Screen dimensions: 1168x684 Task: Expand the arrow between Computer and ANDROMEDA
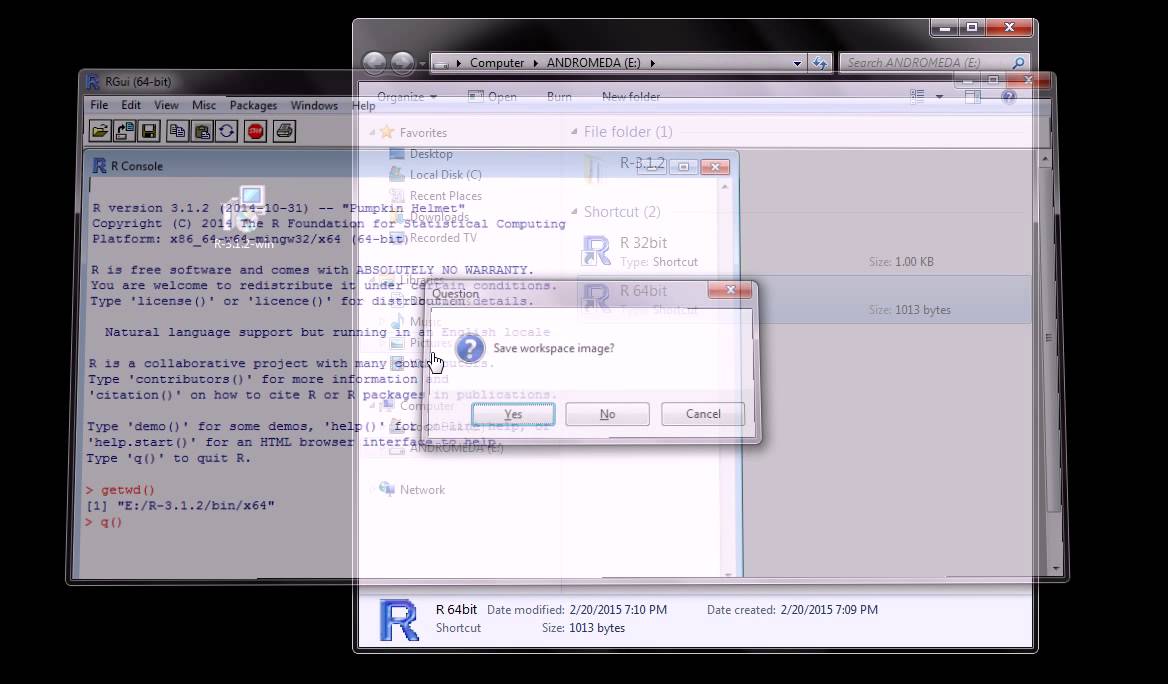(x=536, y=63)
